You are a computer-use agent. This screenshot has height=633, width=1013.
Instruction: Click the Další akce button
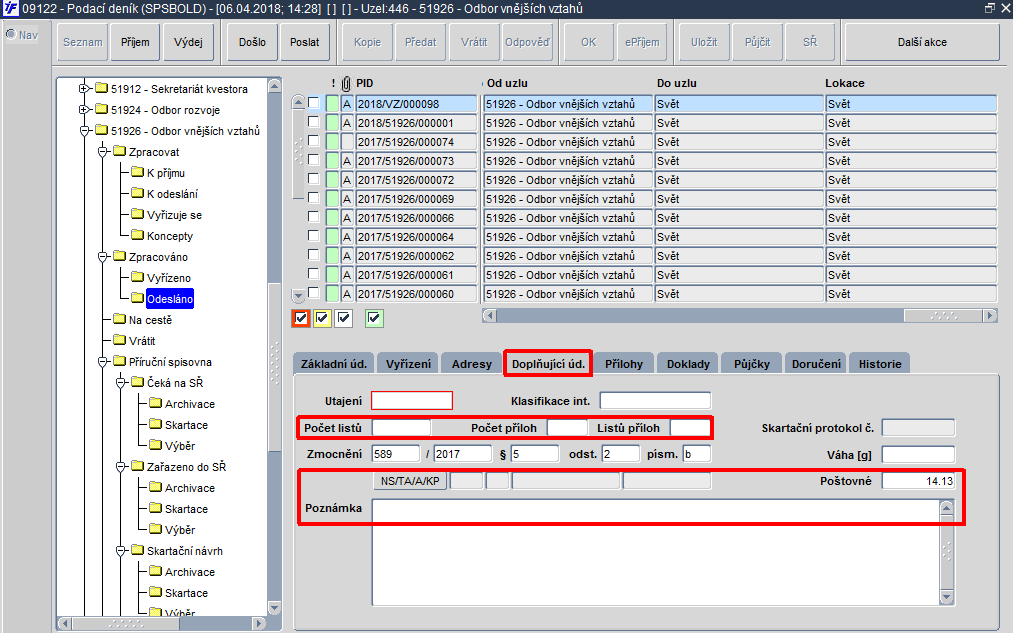(922, 42)
